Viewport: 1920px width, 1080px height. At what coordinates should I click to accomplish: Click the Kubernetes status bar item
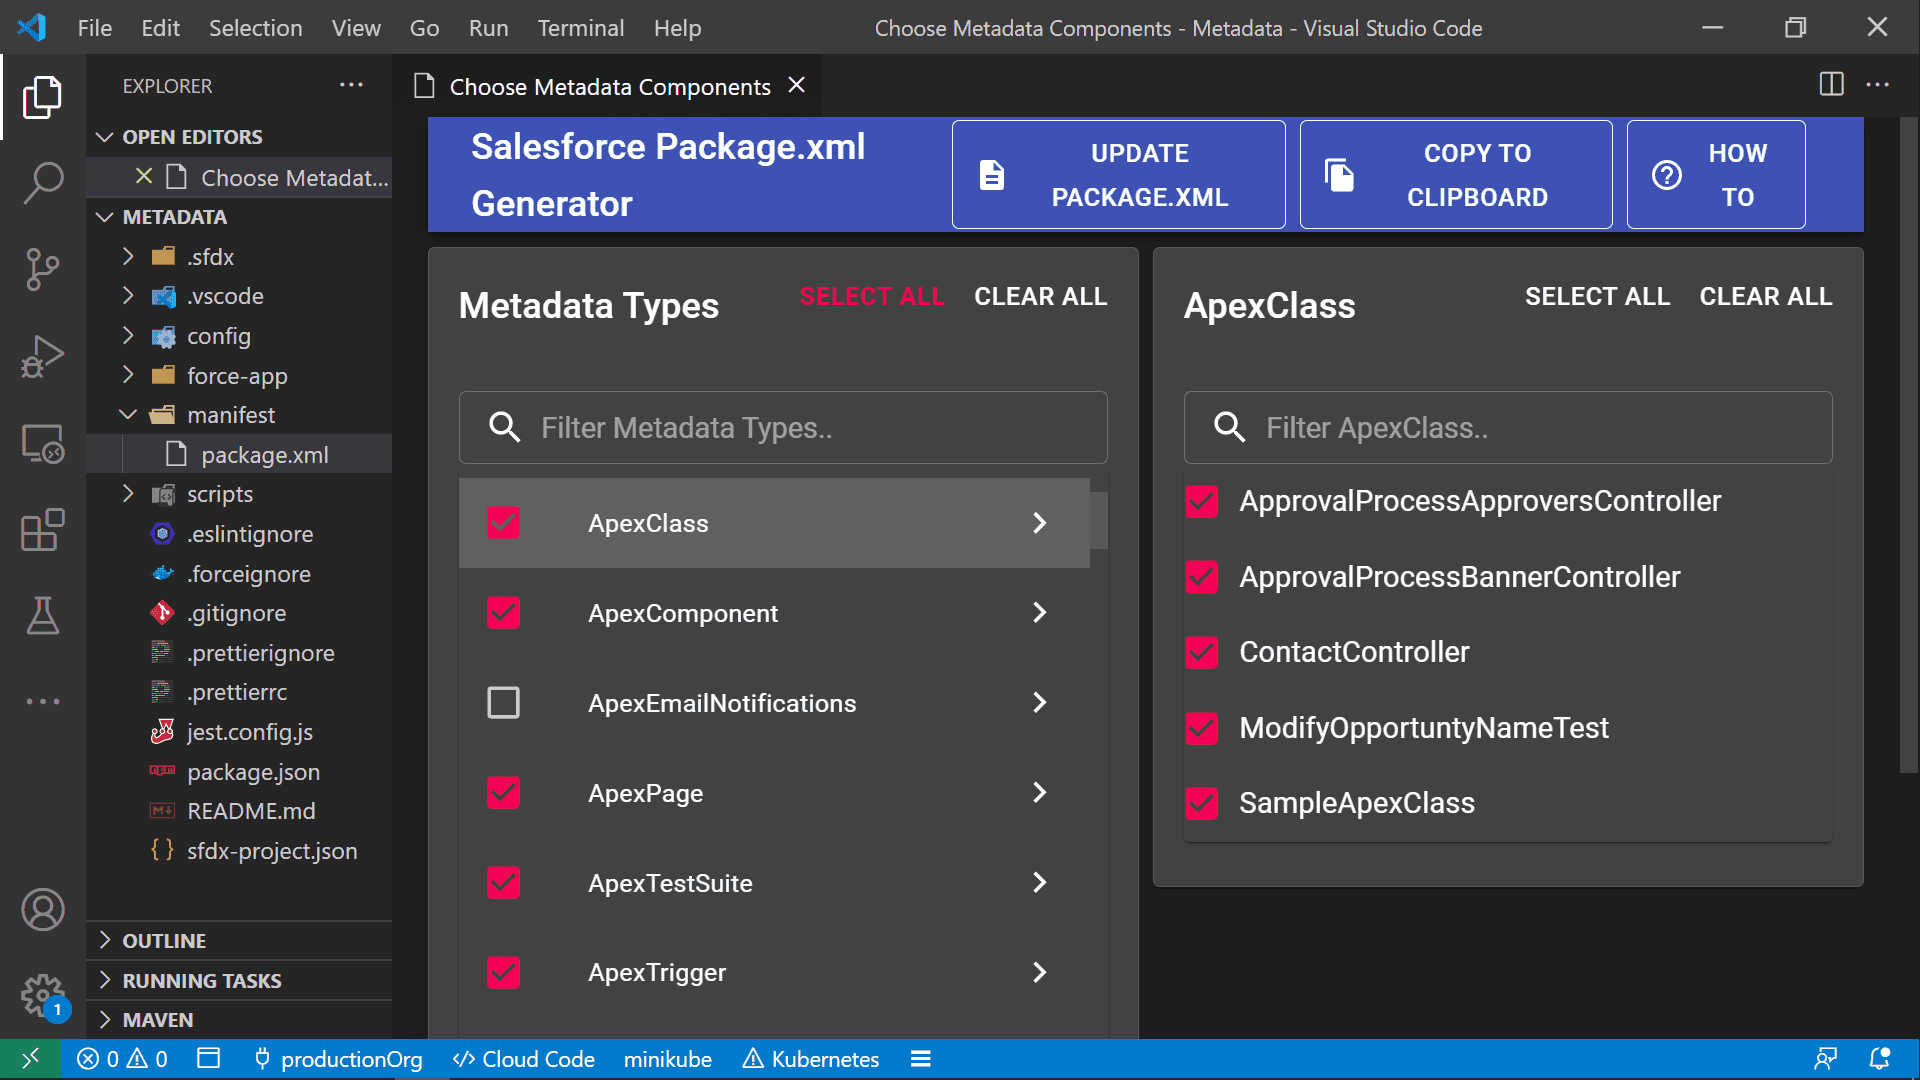click(x=811, y=1059)
